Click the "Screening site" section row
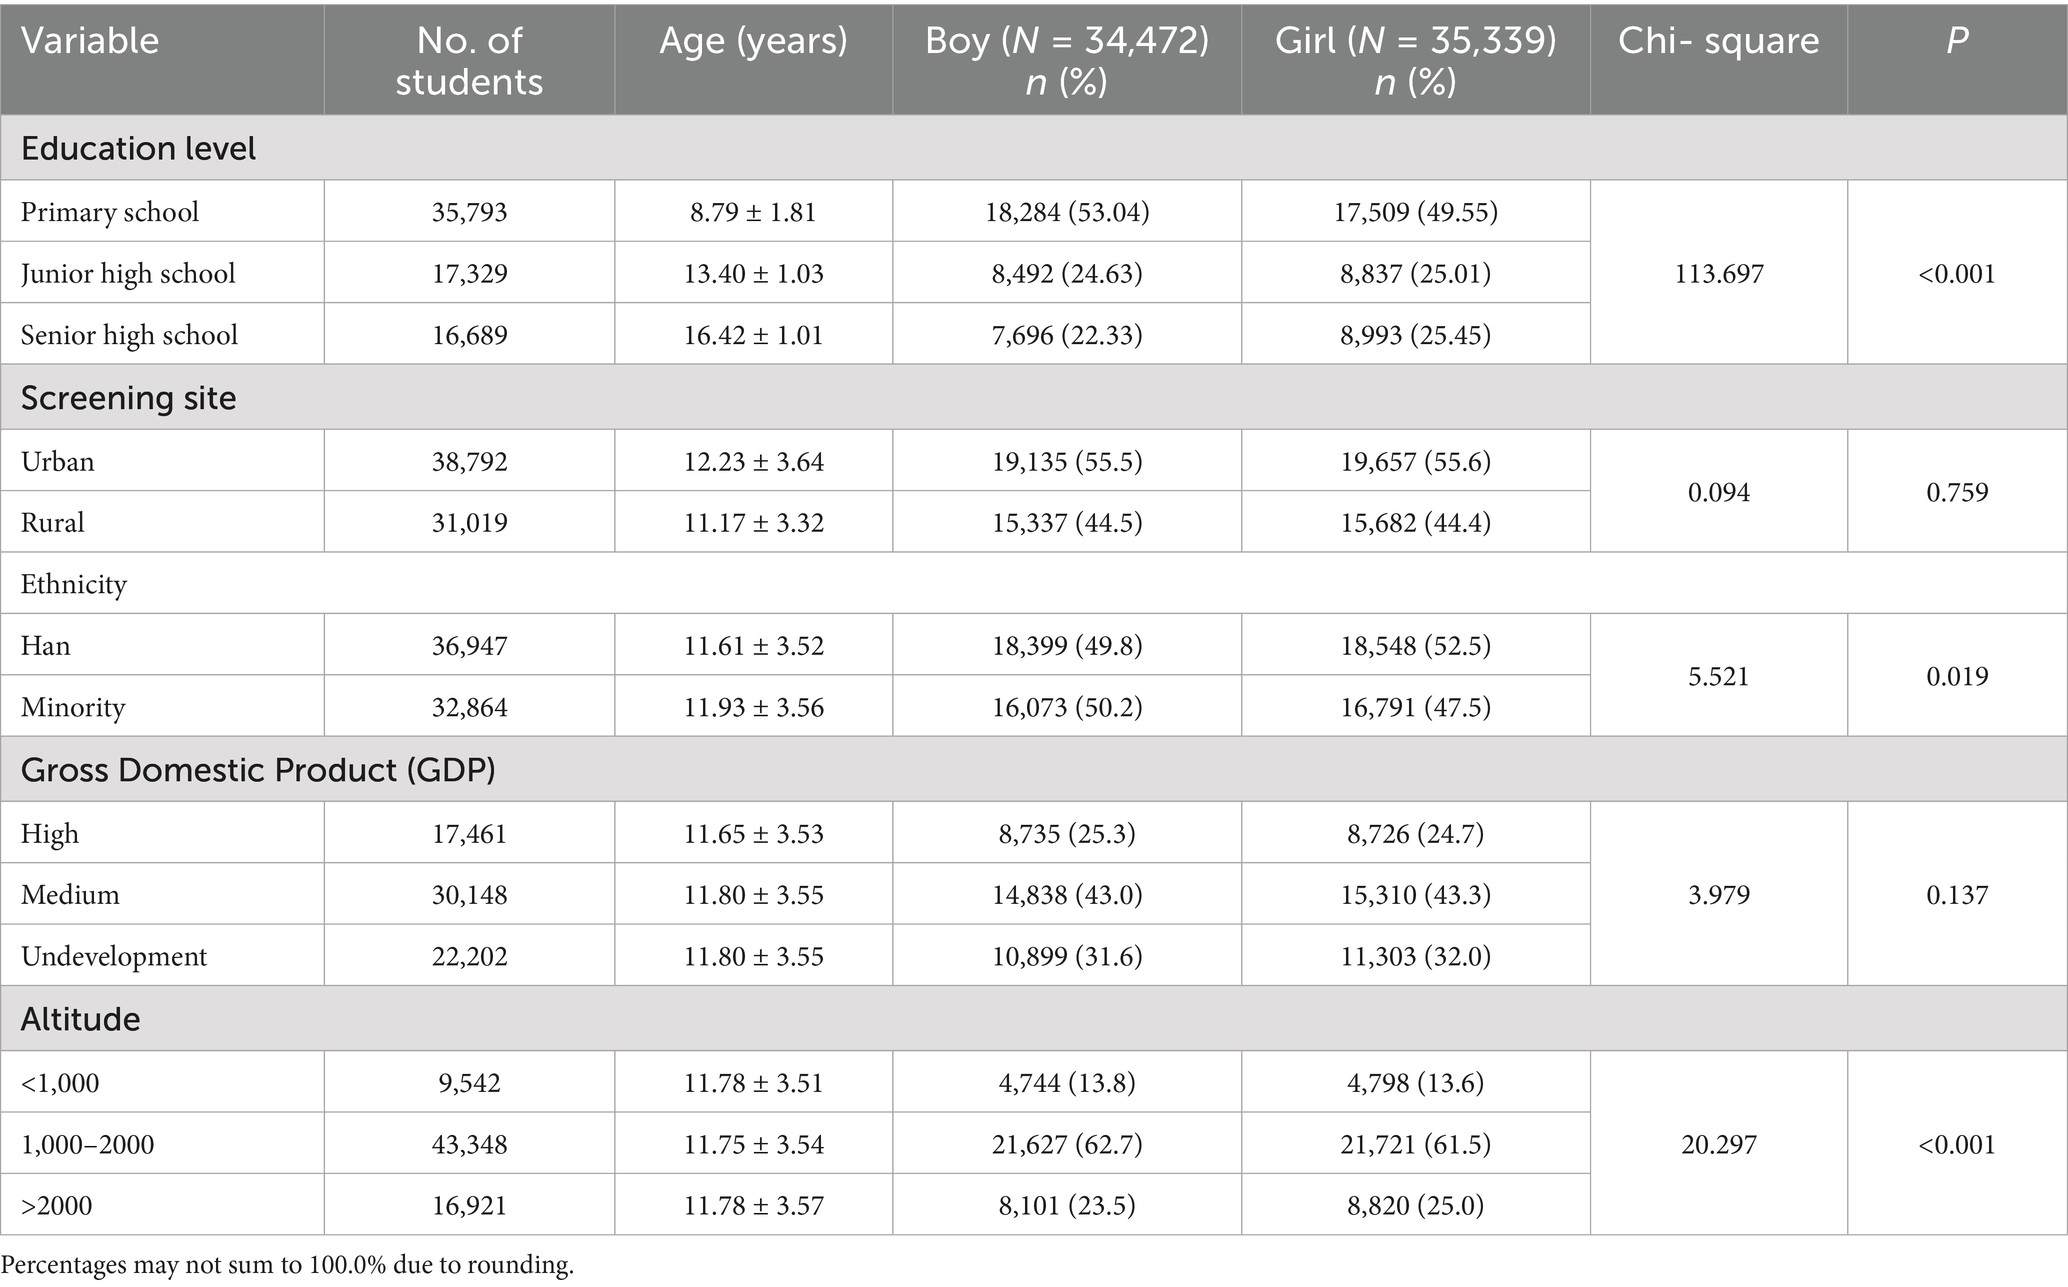This screenshot has width=2068, height=1287. pos(129,398)
